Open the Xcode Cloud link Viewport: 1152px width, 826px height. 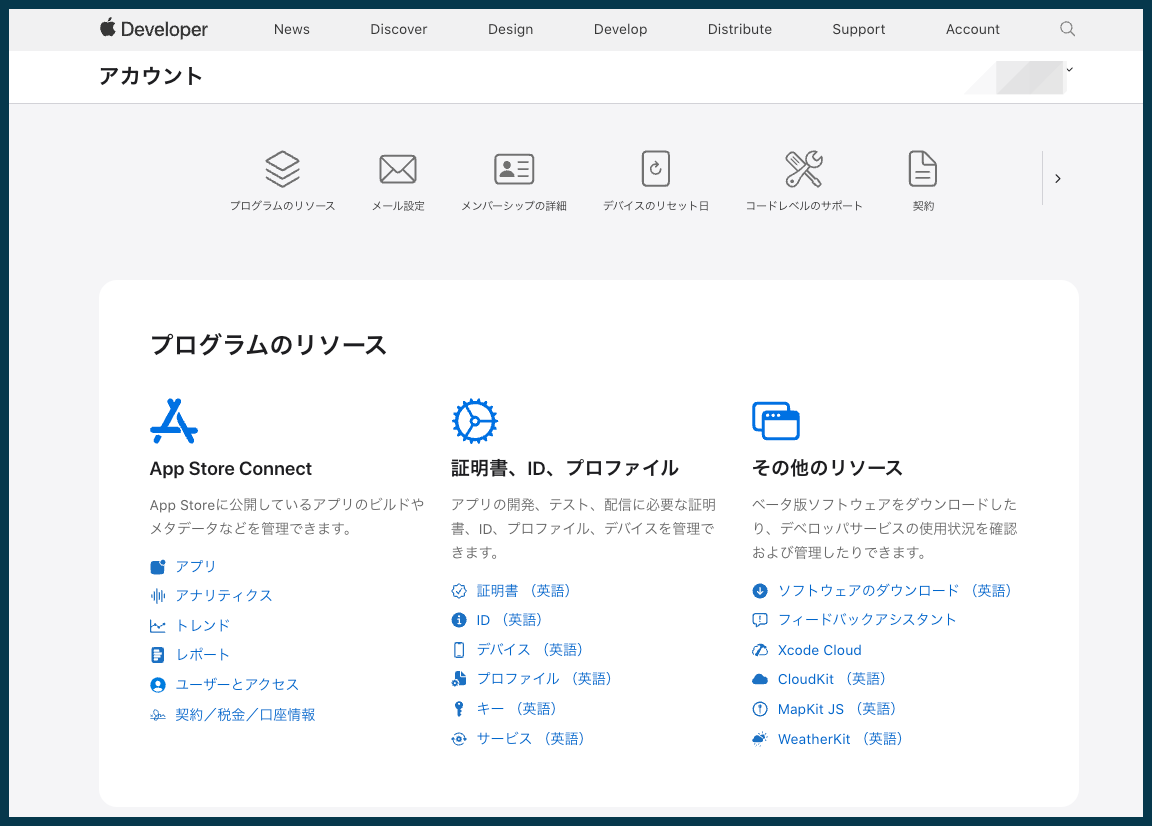point(818,649)
